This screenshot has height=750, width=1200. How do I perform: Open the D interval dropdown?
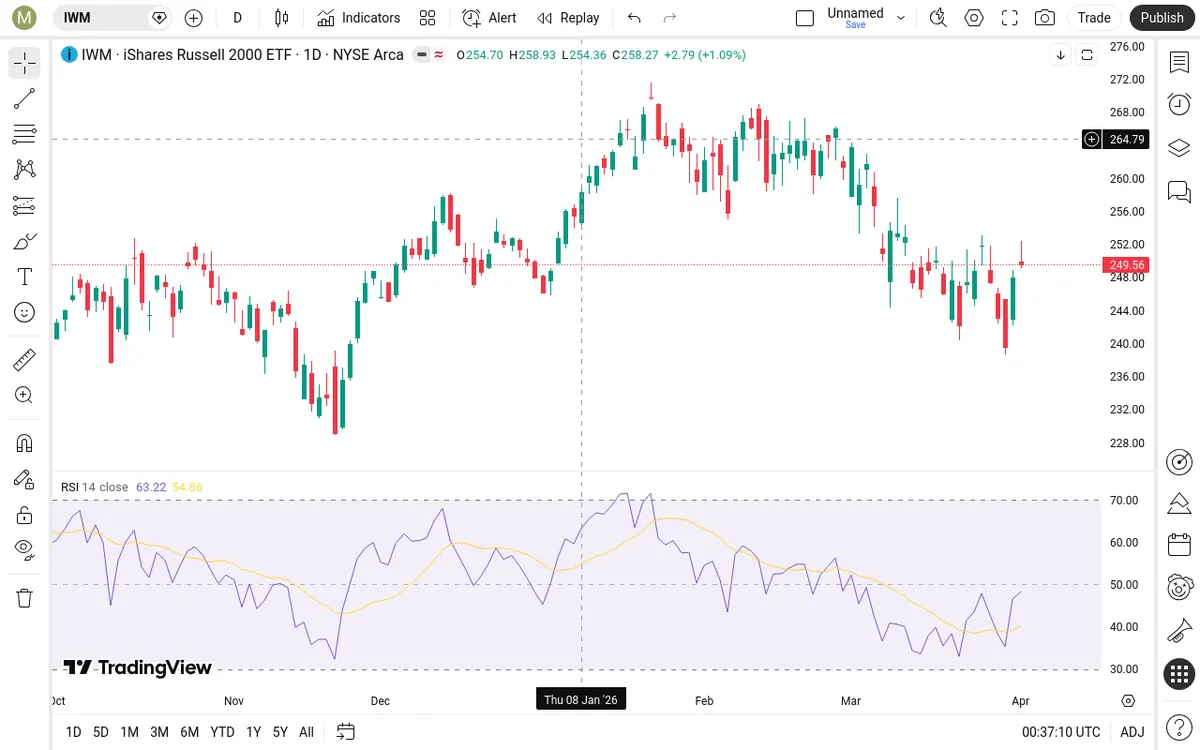[x=237, y=18]
